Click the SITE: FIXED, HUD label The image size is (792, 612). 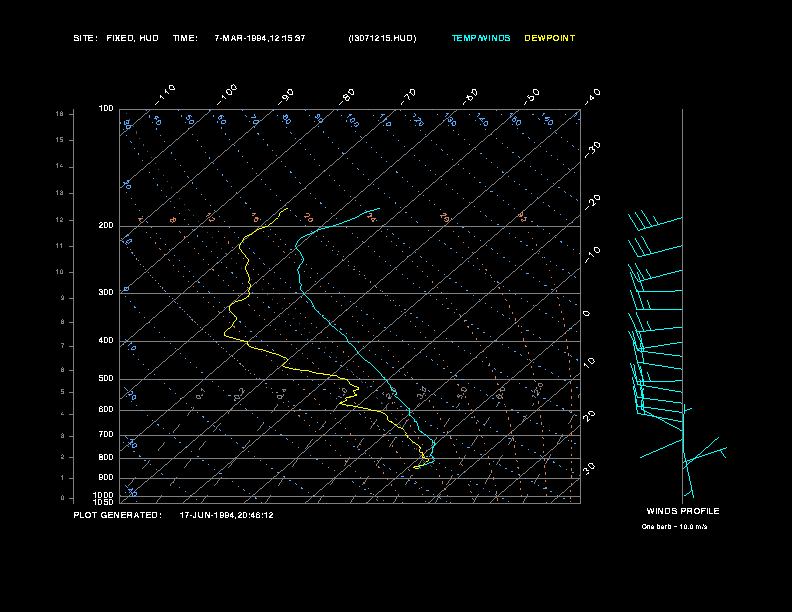[x=116, y=38]
